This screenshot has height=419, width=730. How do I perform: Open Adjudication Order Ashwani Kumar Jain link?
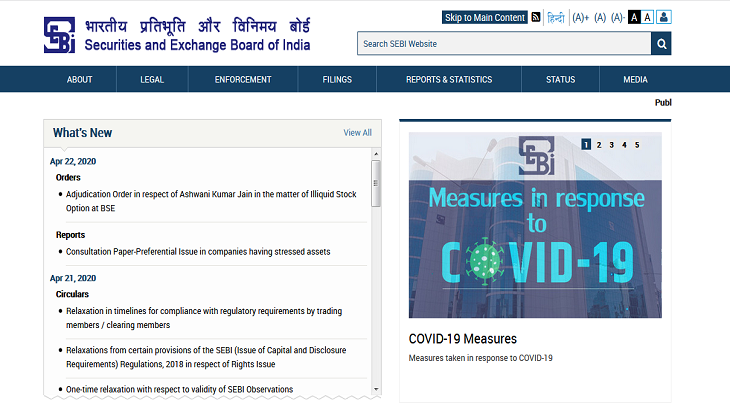point(211,201)
